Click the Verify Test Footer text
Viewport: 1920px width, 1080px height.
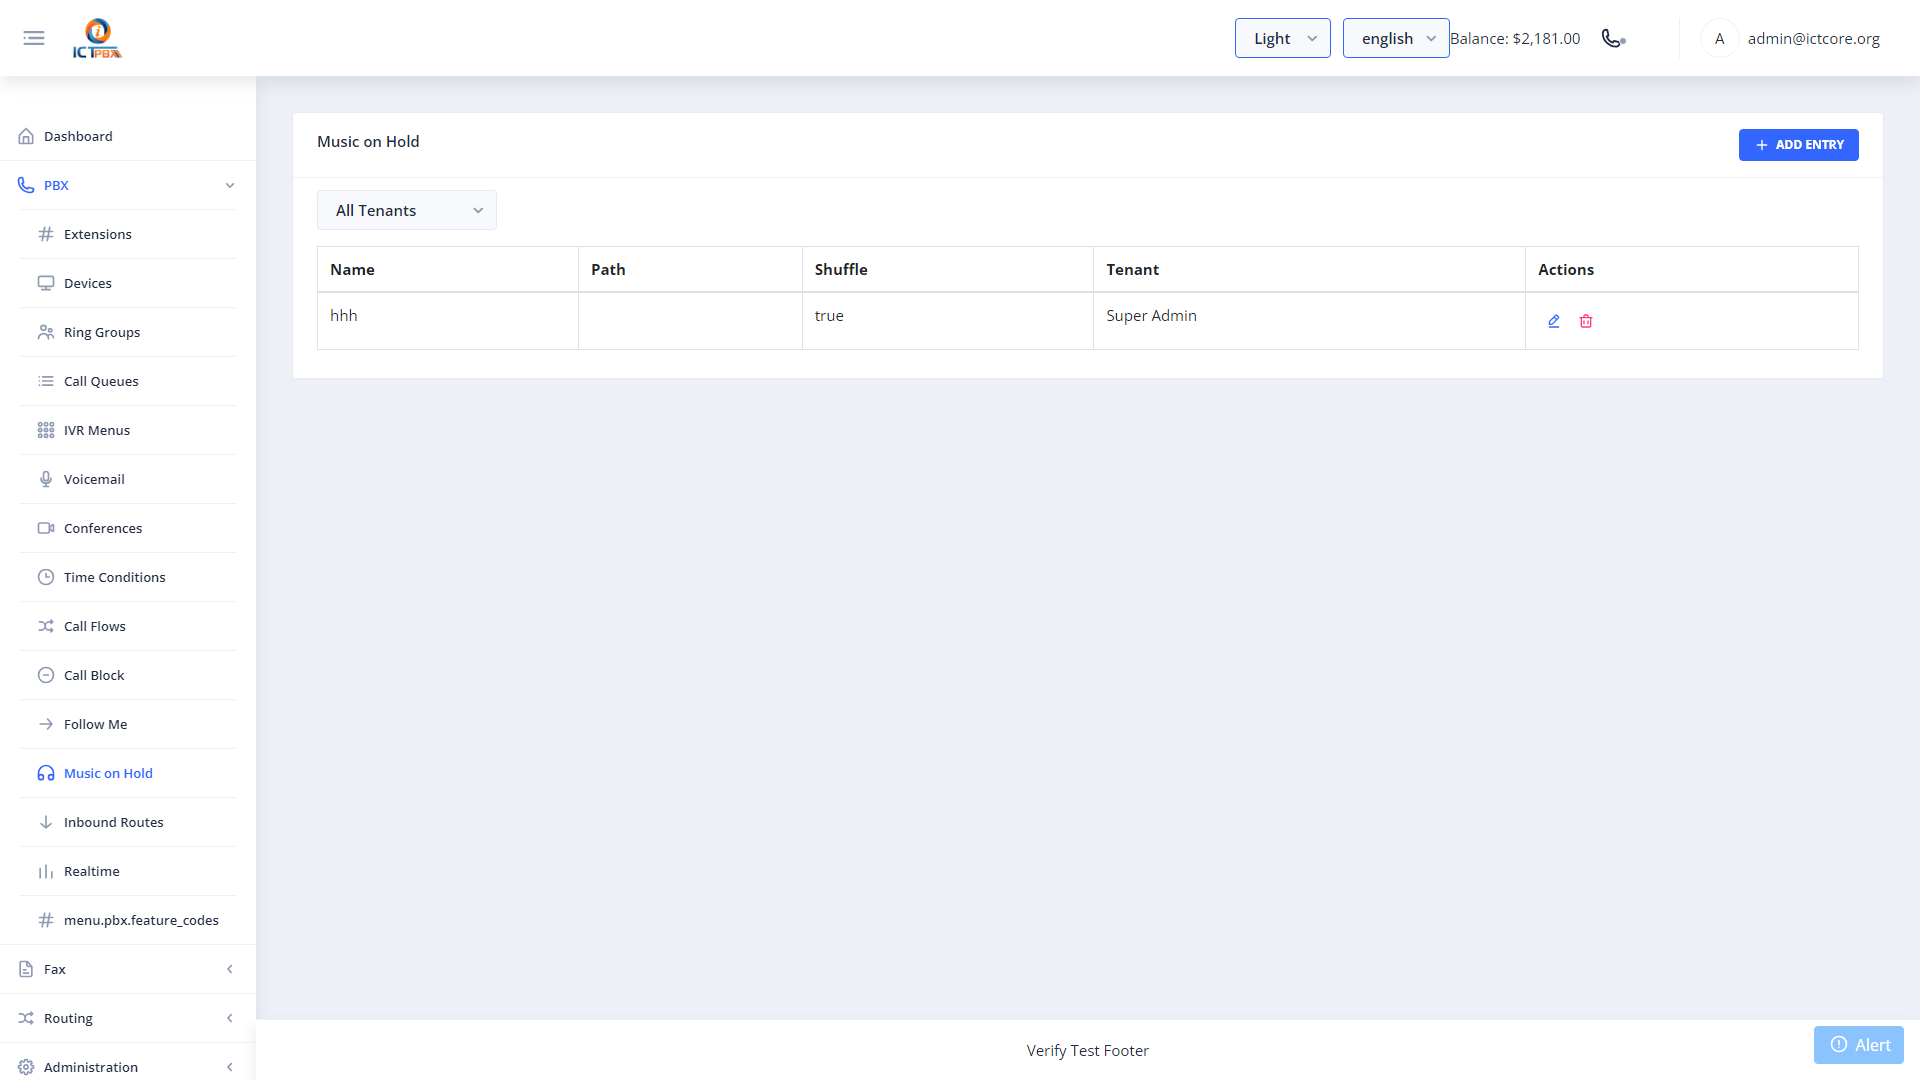1087,1050
